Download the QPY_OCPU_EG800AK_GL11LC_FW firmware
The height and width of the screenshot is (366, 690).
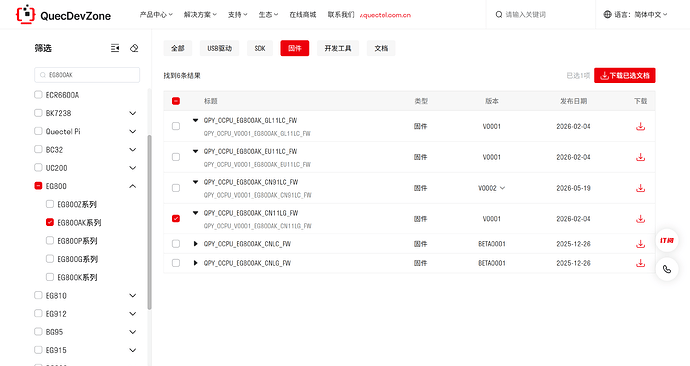pyautogui.click(x=640, y=127)
